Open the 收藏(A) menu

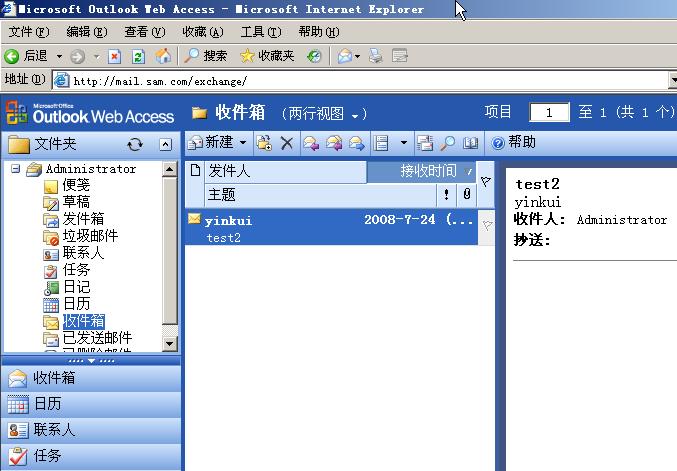click(x=202, y=32)
